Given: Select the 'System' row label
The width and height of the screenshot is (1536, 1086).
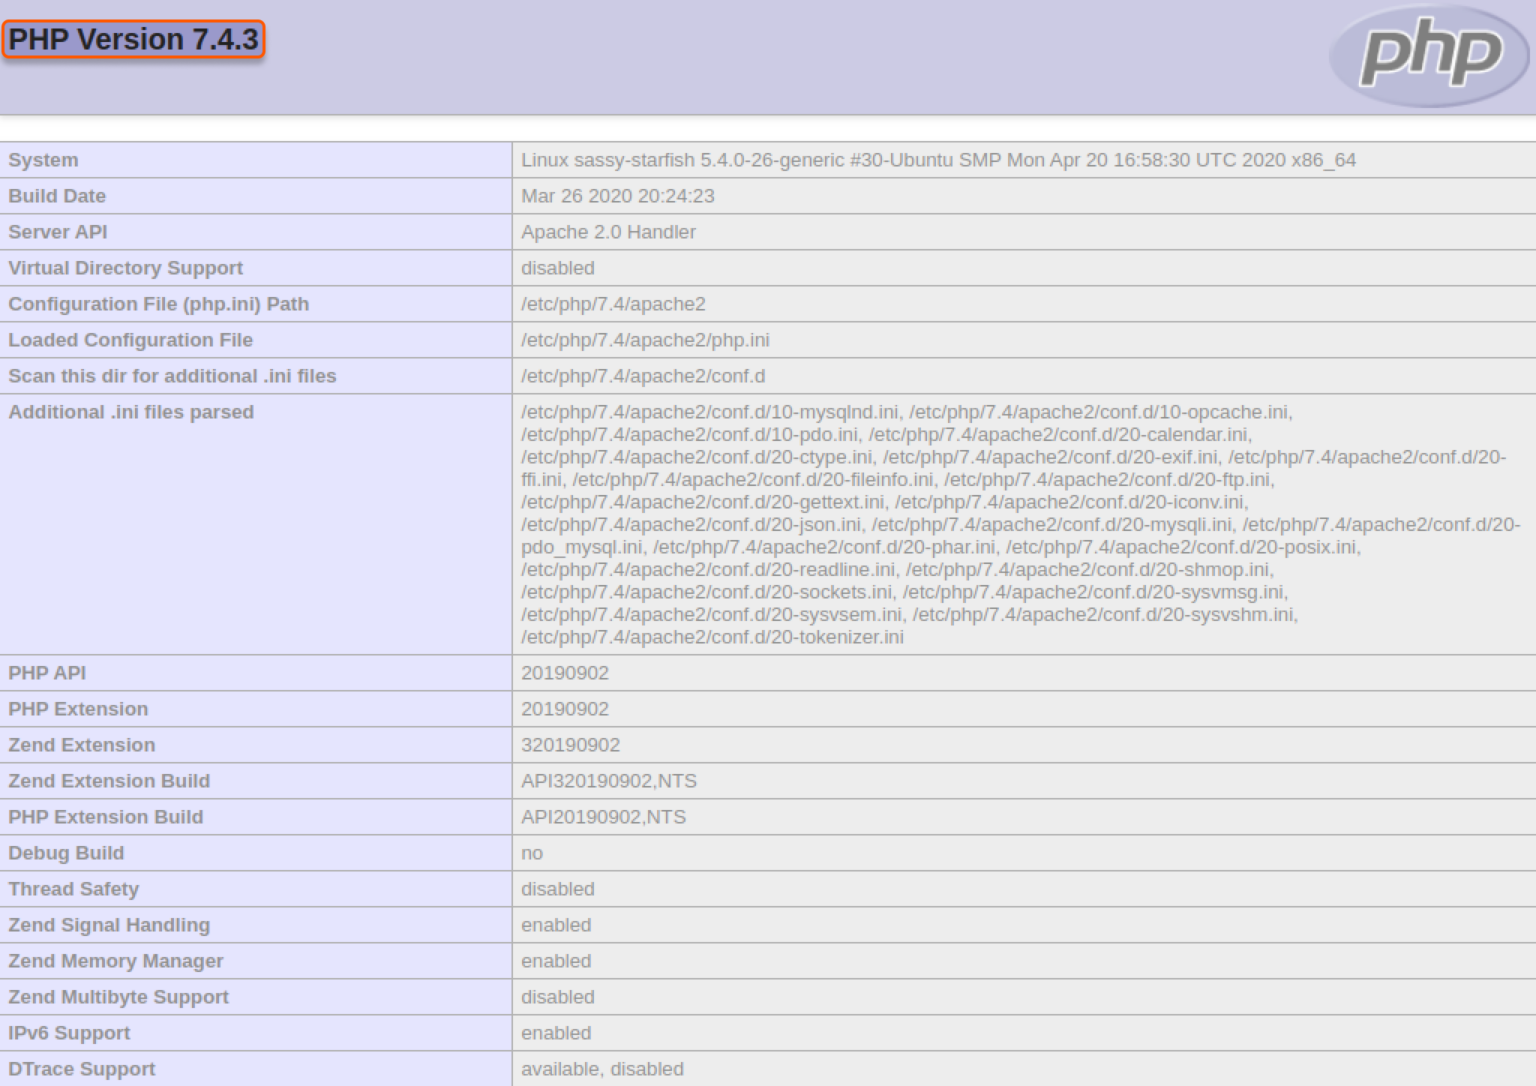Looking at the screenshot, I should point(43,160).
